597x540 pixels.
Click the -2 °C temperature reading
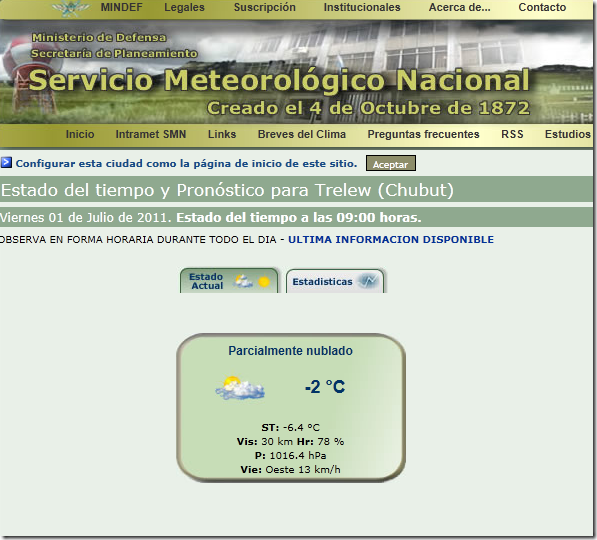325,387
